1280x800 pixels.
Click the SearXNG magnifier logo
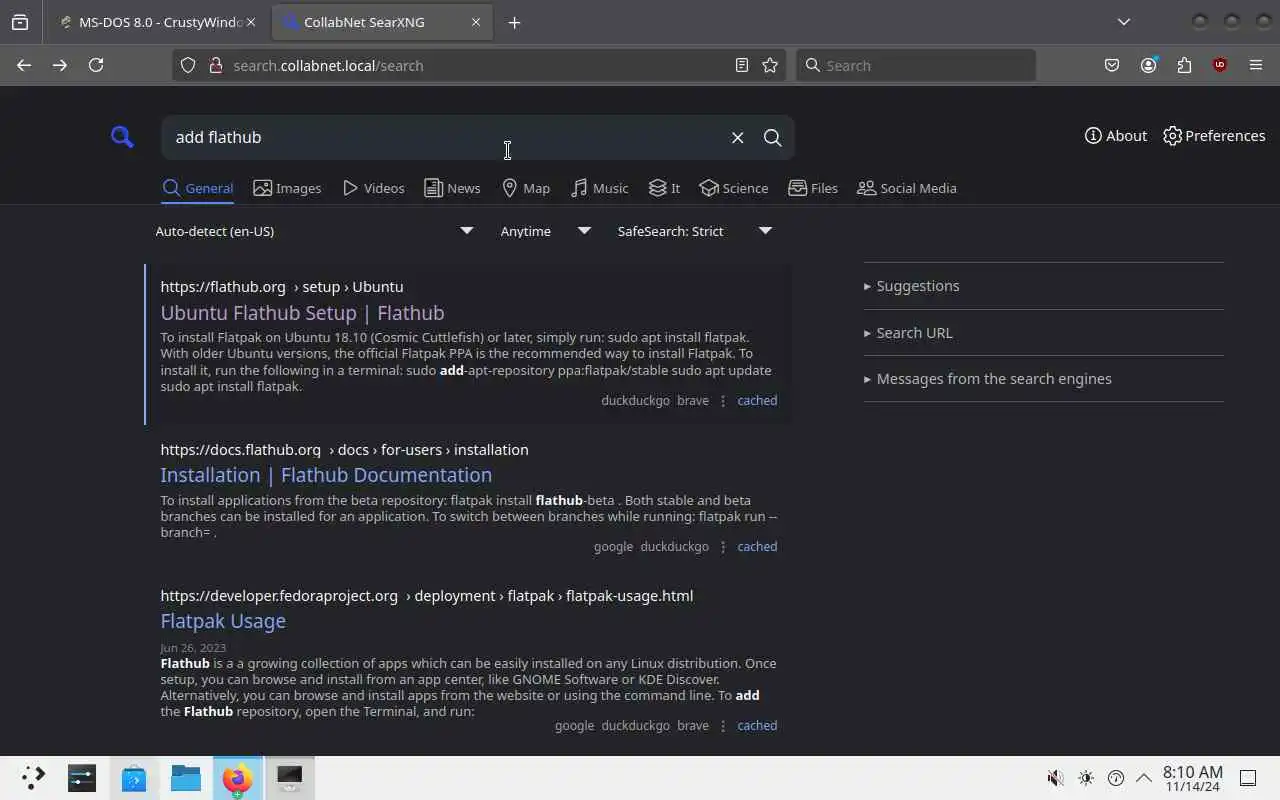point(122,137)
